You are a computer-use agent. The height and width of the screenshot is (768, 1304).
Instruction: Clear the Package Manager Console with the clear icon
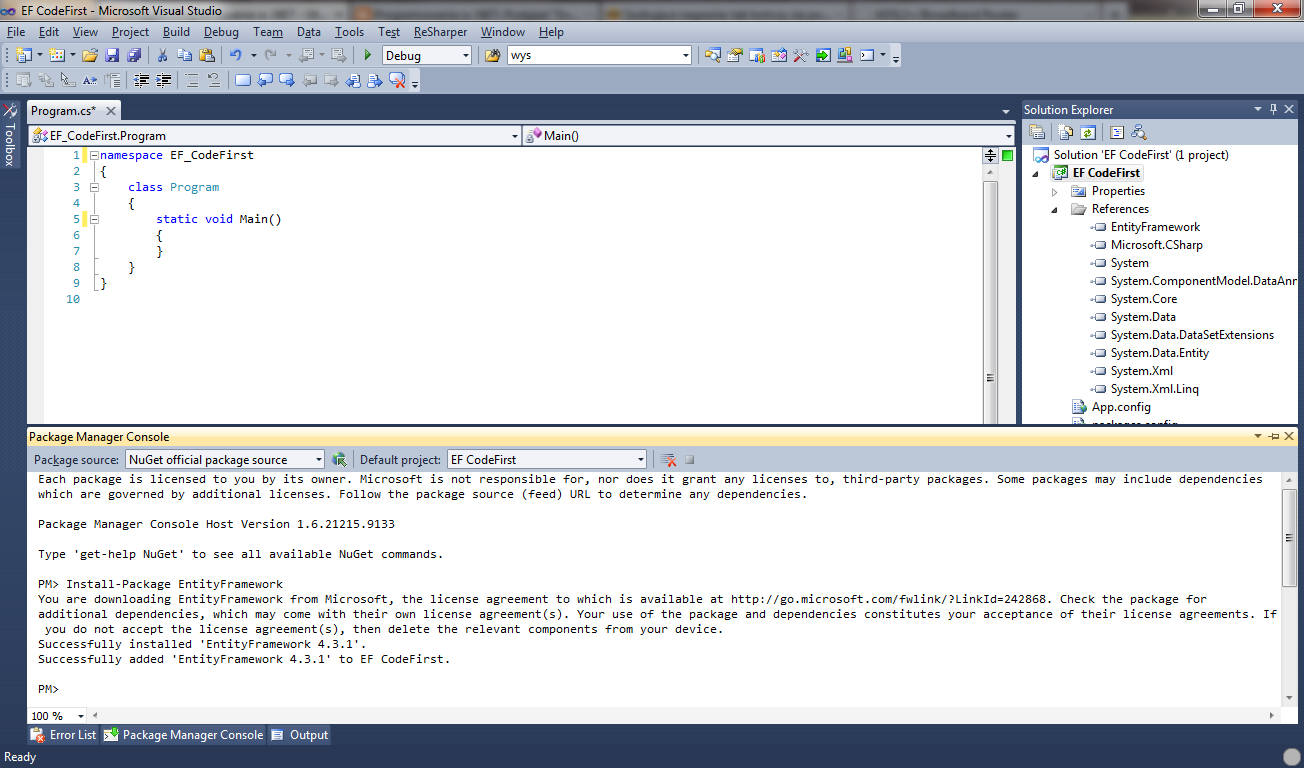668,460
